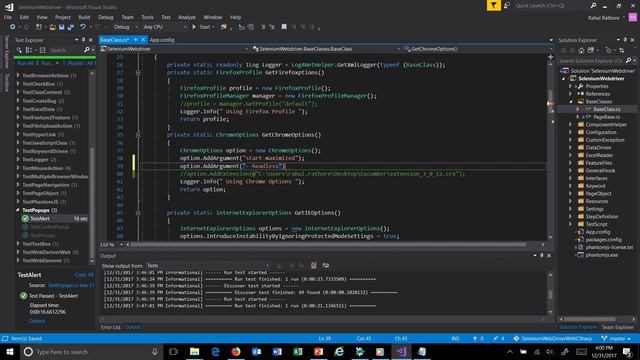640x360 pixels.
Task: Collapse the TestPopups test group
Action: 18,210
